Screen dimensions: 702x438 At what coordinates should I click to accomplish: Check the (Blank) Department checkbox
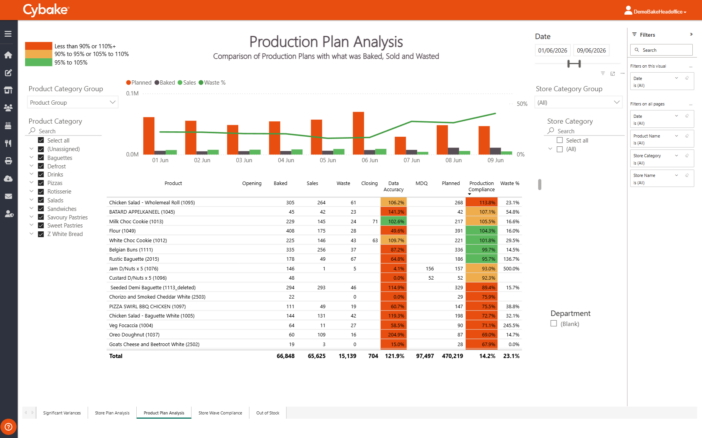point(554,323)
